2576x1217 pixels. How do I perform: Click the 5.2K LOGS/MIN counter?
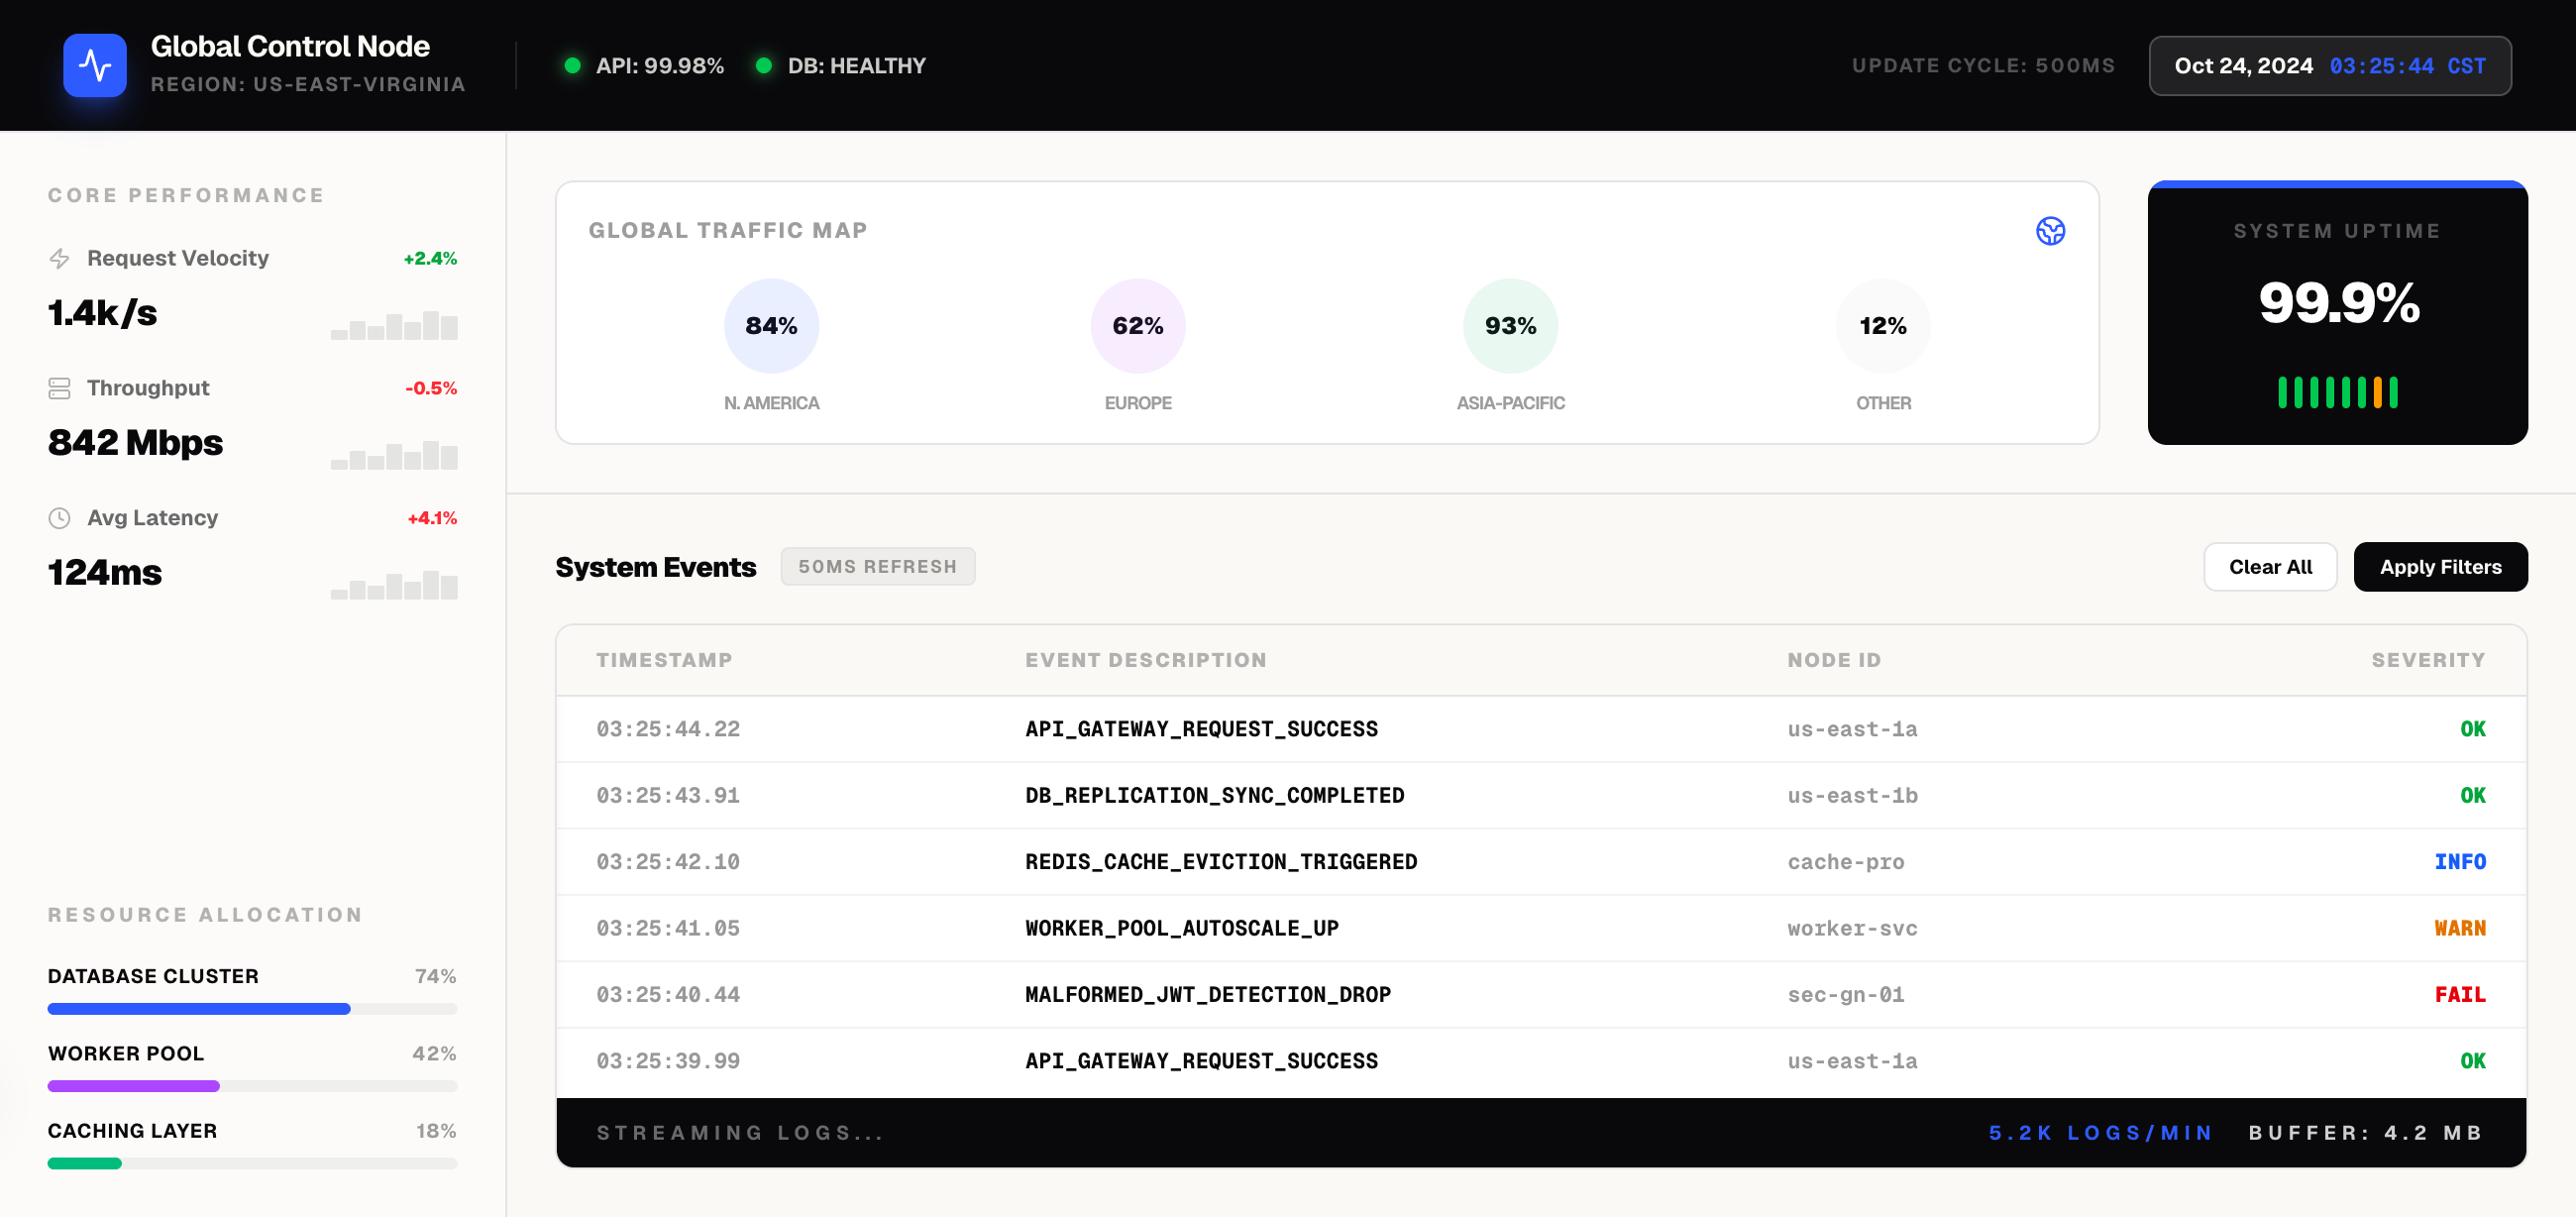click(2100, 1133)
